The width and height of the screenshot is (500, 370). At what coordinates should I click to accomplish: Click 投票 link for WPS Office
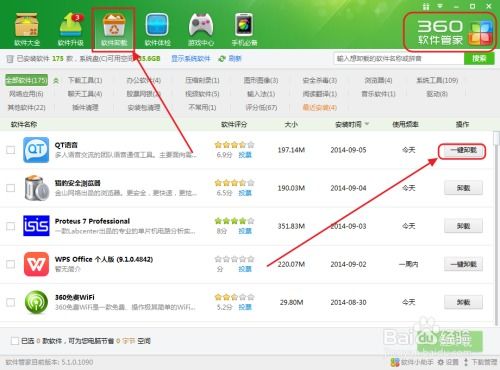click(245, 269)
